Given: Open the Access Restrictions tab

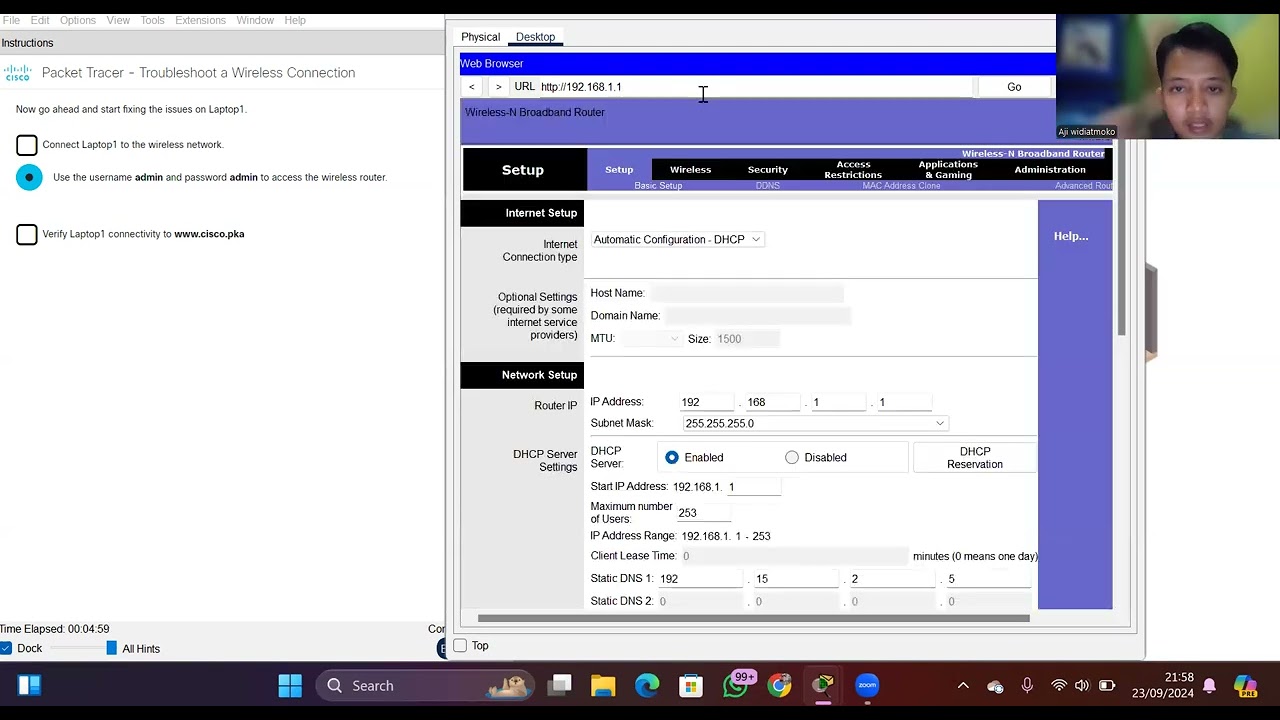Looking at the screenshot, I should coord(853,170).
